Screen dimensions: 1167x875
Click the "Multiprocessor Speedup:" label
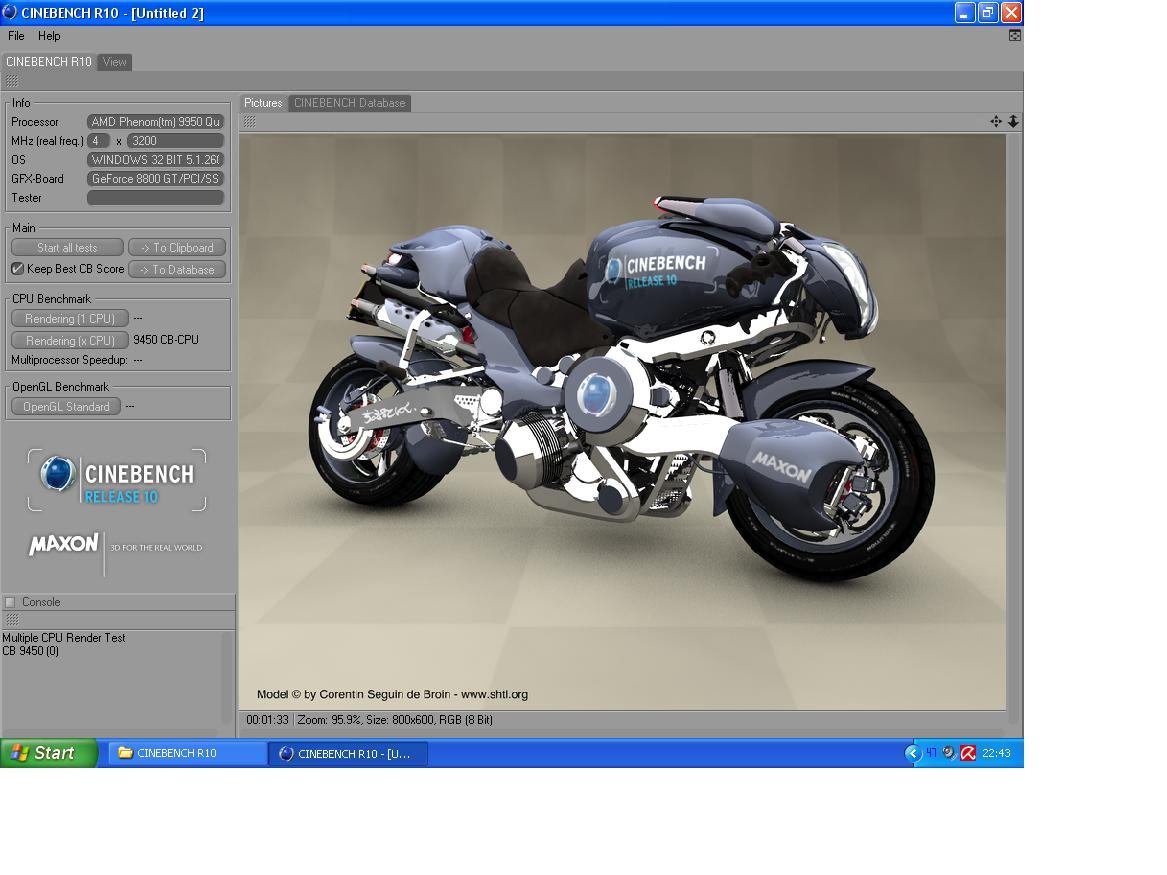coord(69,360)
